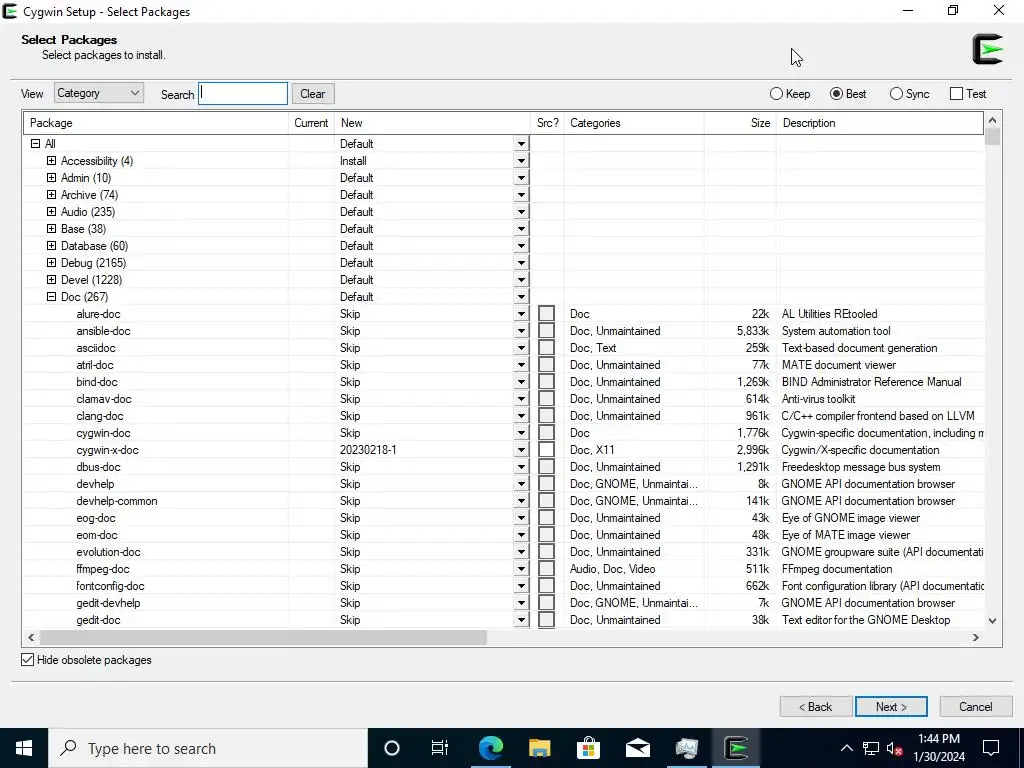
Task: Open Task View in the taskbar
Action: click(x=440, y=748)
